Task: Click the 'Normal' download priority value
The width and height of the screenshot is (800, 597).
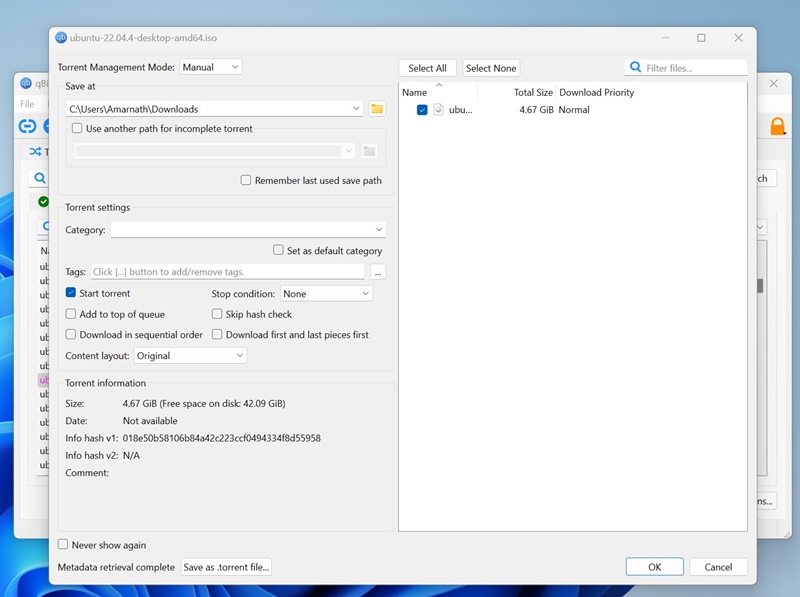Action: [x=574, y=110]
